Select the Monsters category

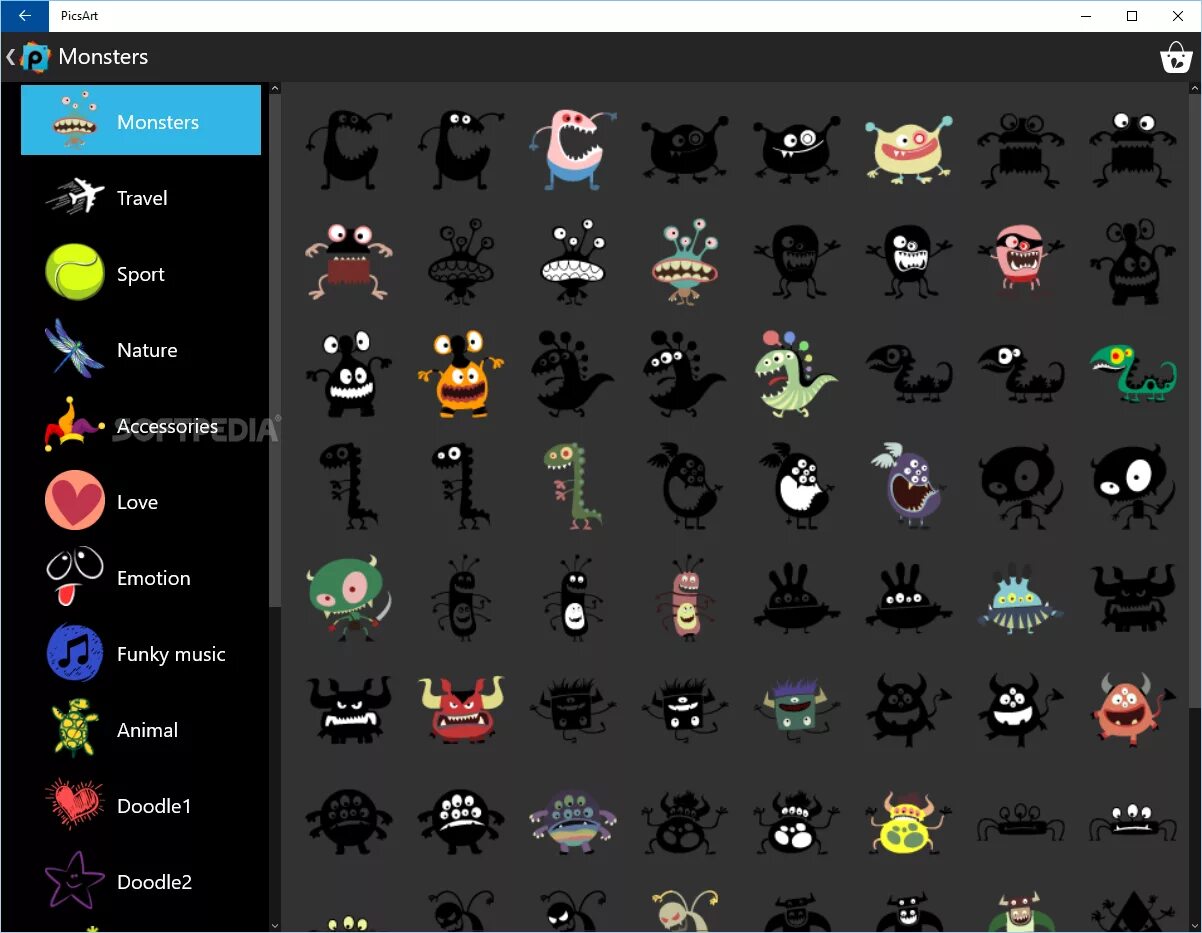[x=141, y=120]
